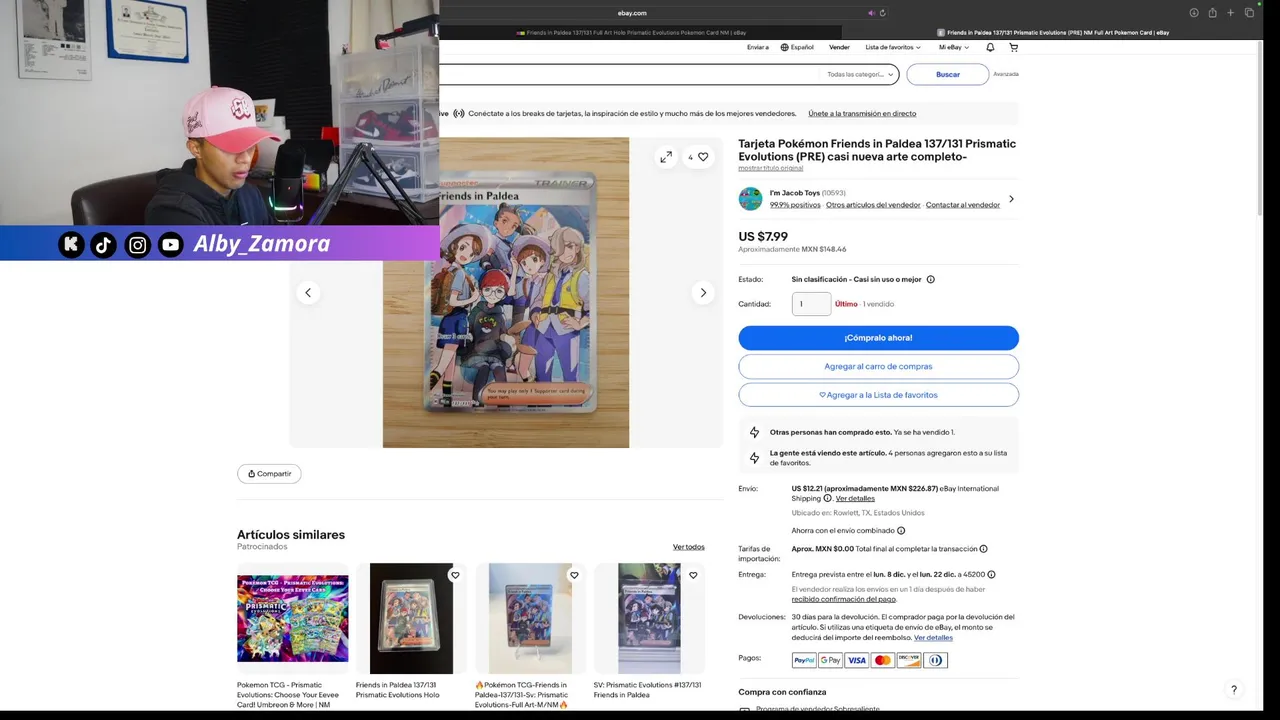Open the Mi eBay dropdown menu

[953, 47]
